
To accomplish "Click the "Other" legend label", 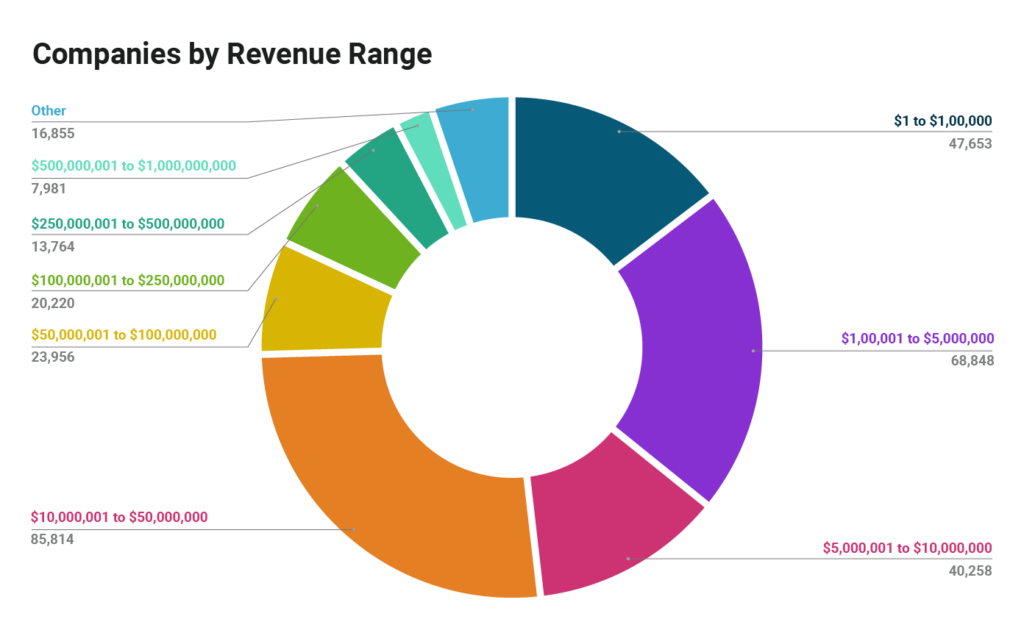I will tap(49, 111).
